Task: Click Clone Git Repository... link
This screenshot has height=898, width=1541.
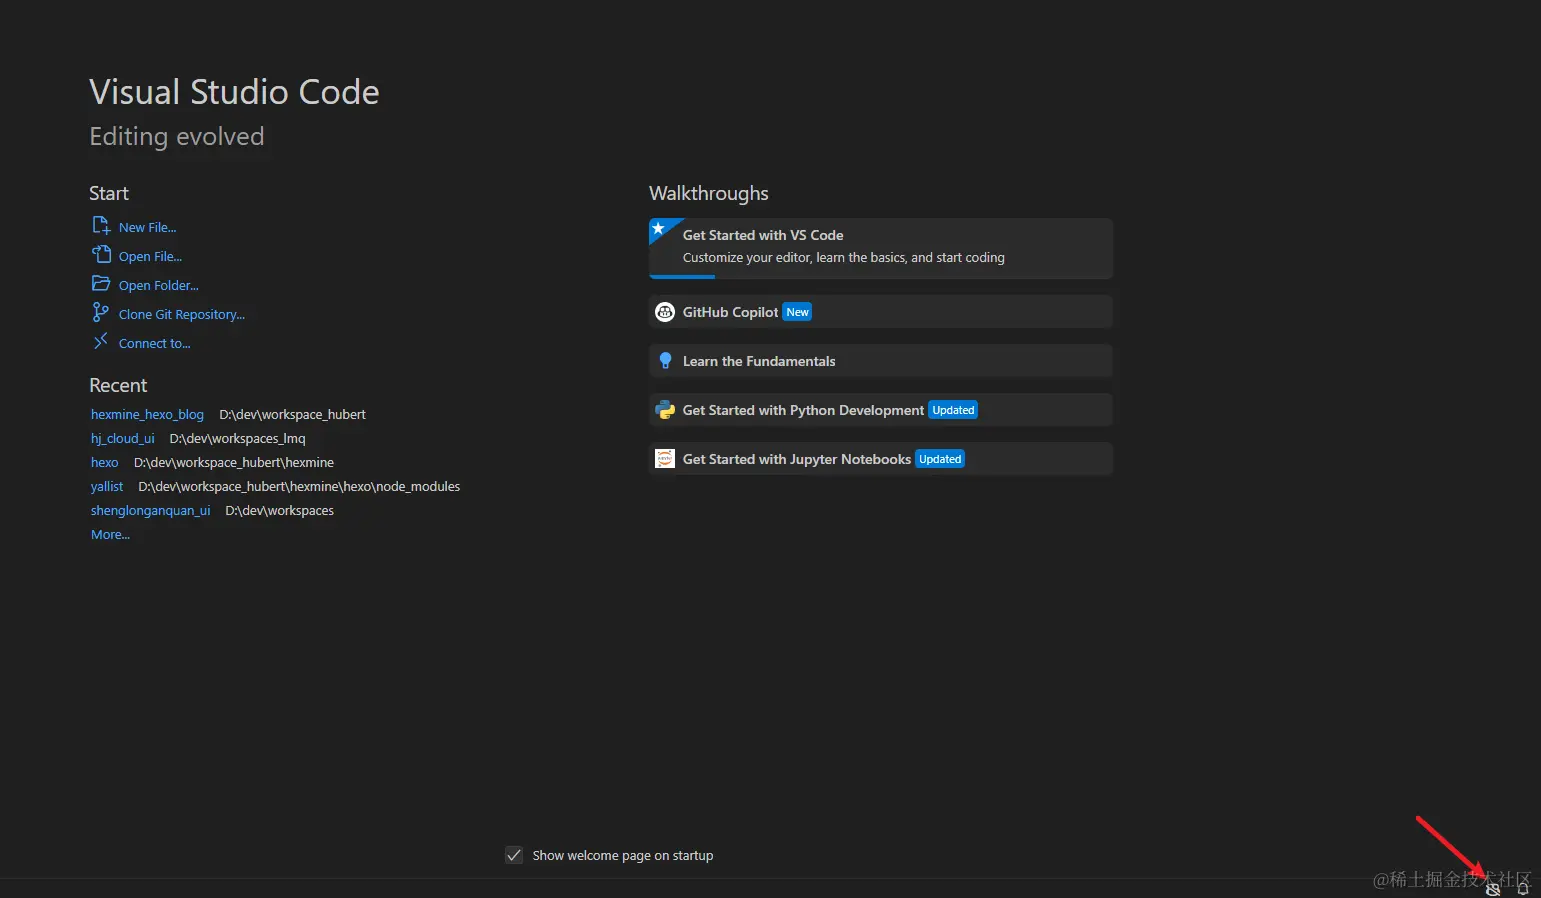Action: (x=182, y=315)
